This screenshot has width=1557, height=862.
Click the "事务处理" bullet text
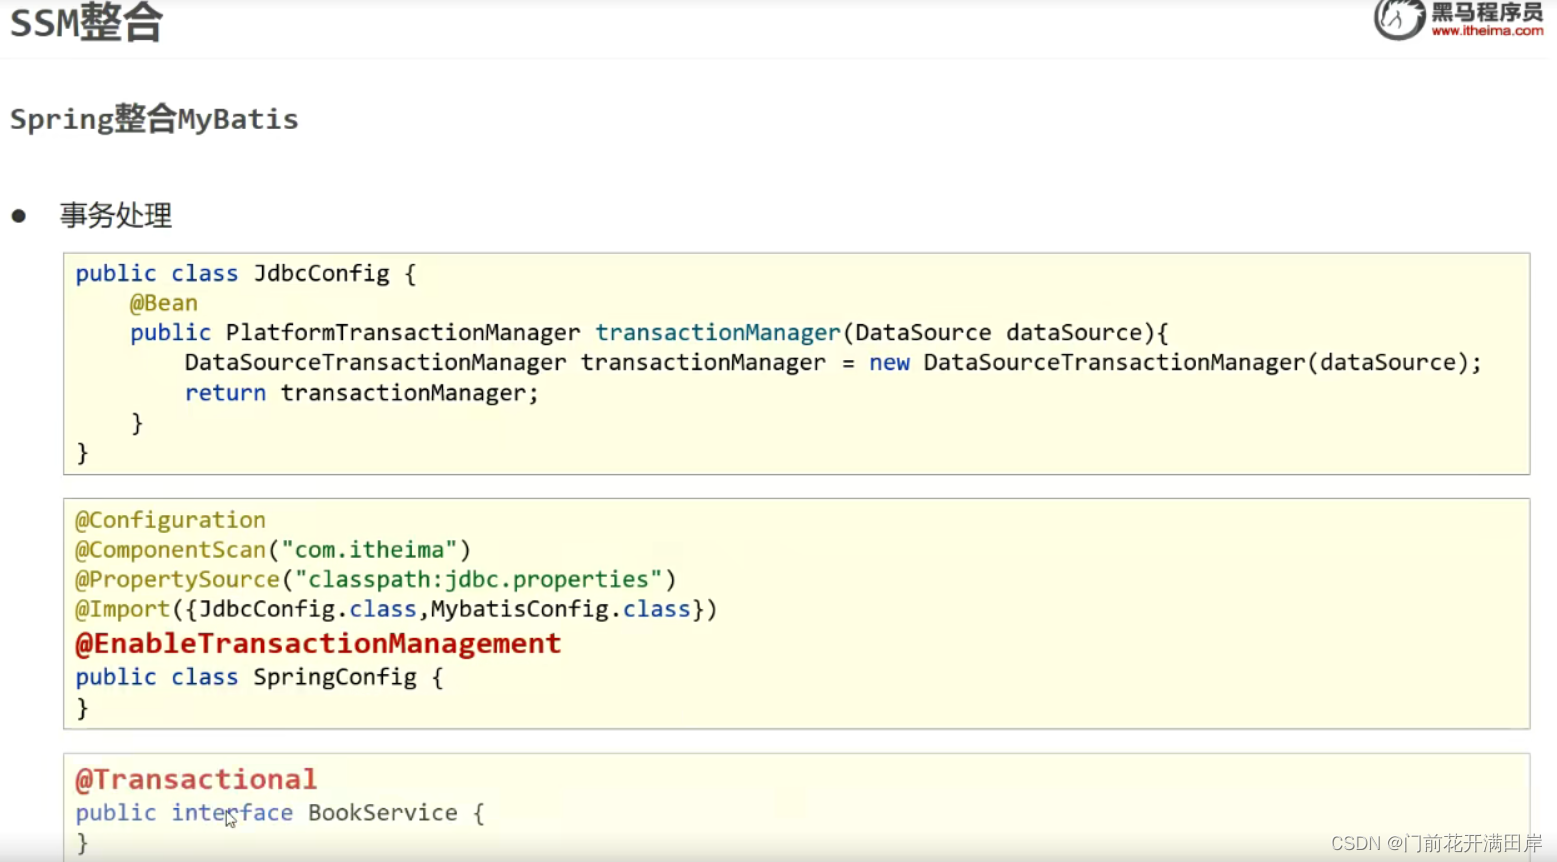[116, 215]
